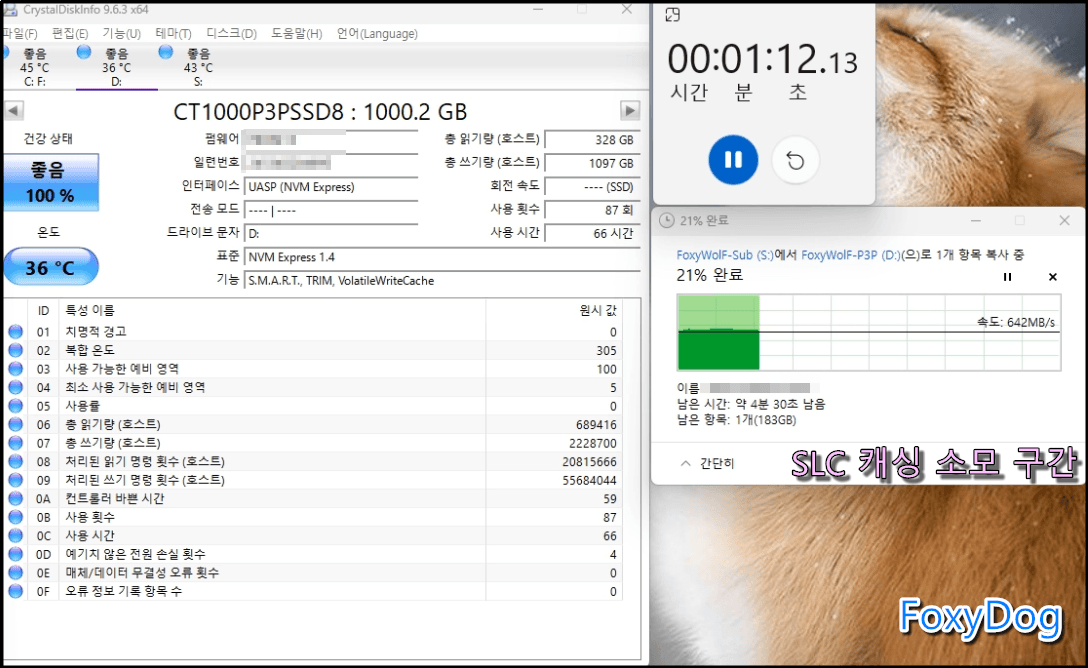Click the 회전 속도 field showing ---- (SSD)
The width and height of the screenshot is (1088, 668).
tap(592, 187)
